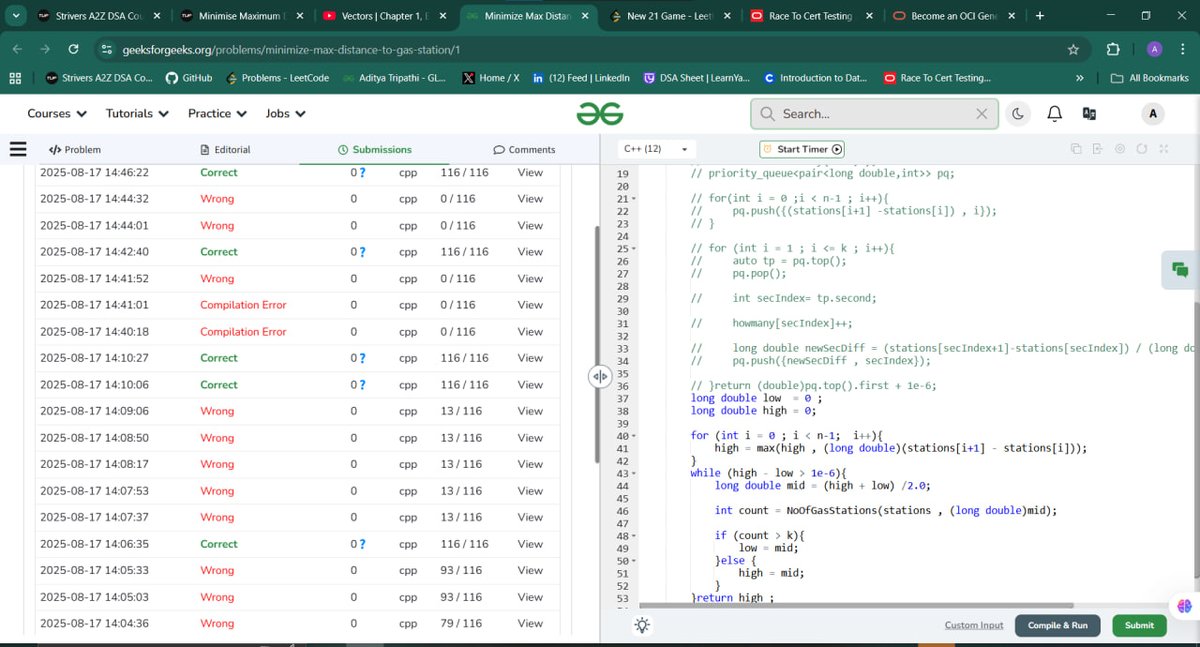1200x647 pixels.
Task: Open editor settings gear icon
Action: [1119, 149]
